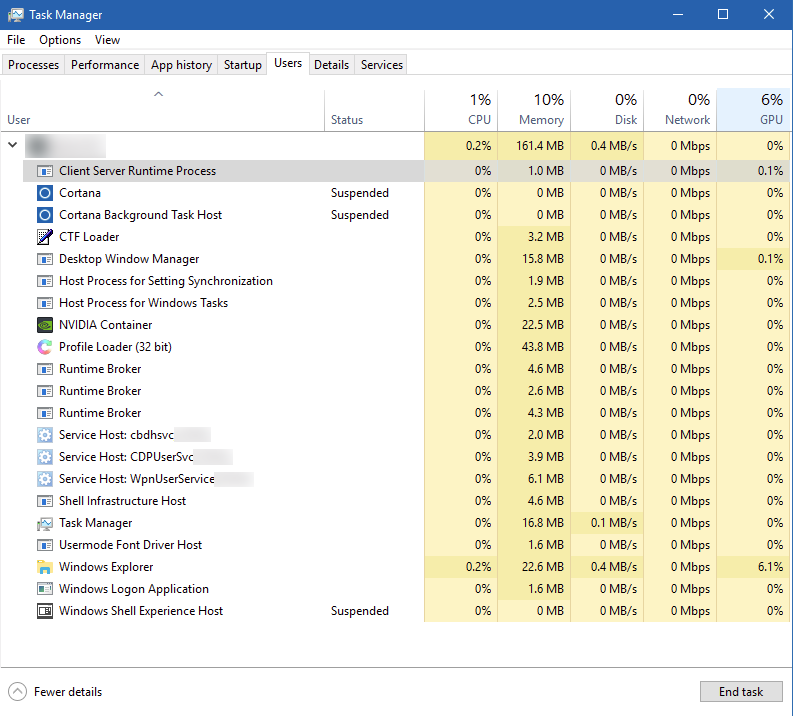Click the Cortana Background Task Host icon
Screen dimensions: 793x716
45,215
